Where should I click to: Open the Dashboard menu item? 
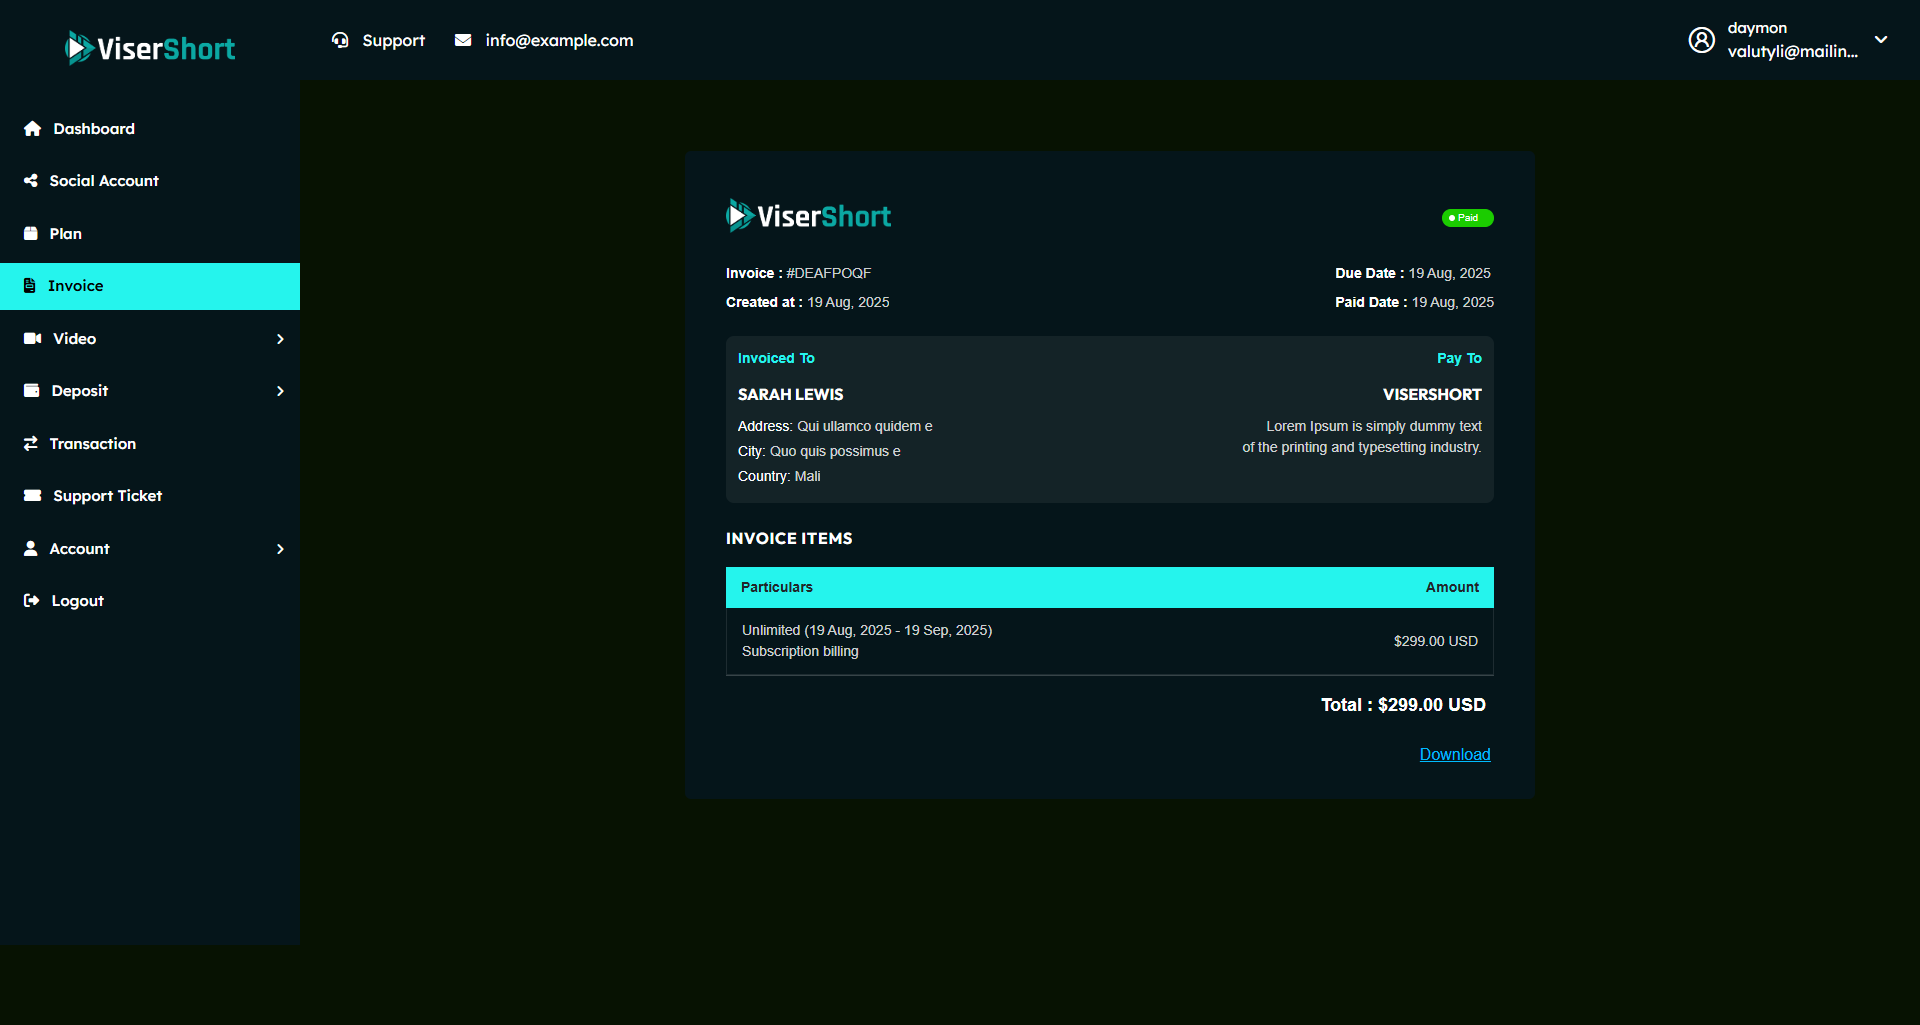[150, 129]
